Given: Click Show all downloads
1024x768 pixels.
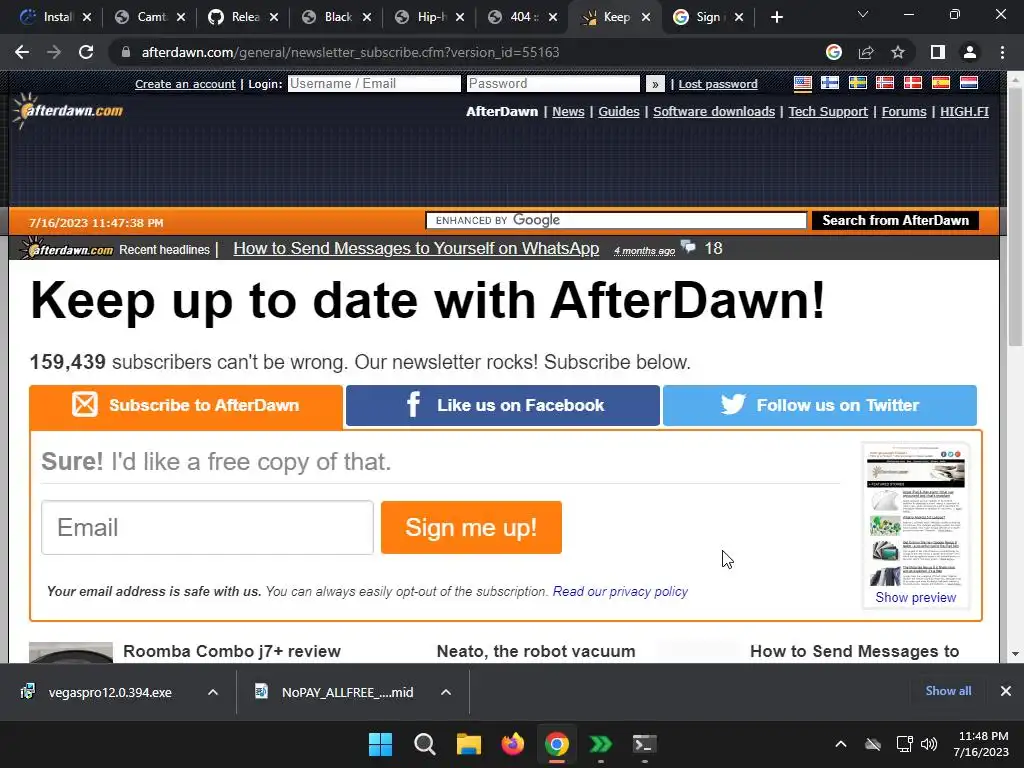Looking at the screenshot, I should click(948, 691).
